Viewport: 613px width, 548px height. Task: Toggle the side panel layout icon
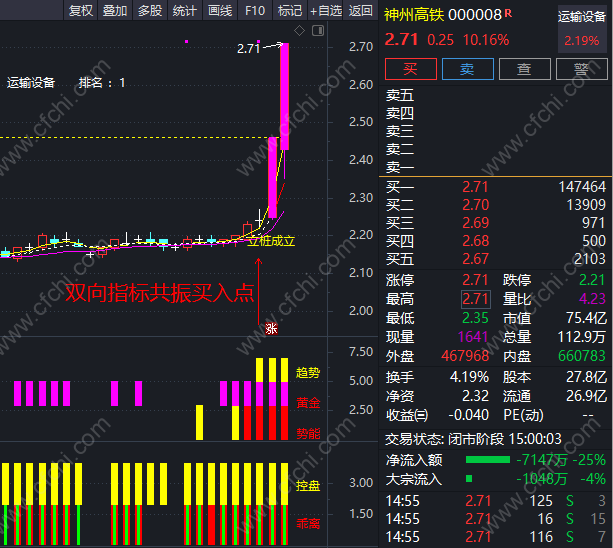(x=318, y=30)
